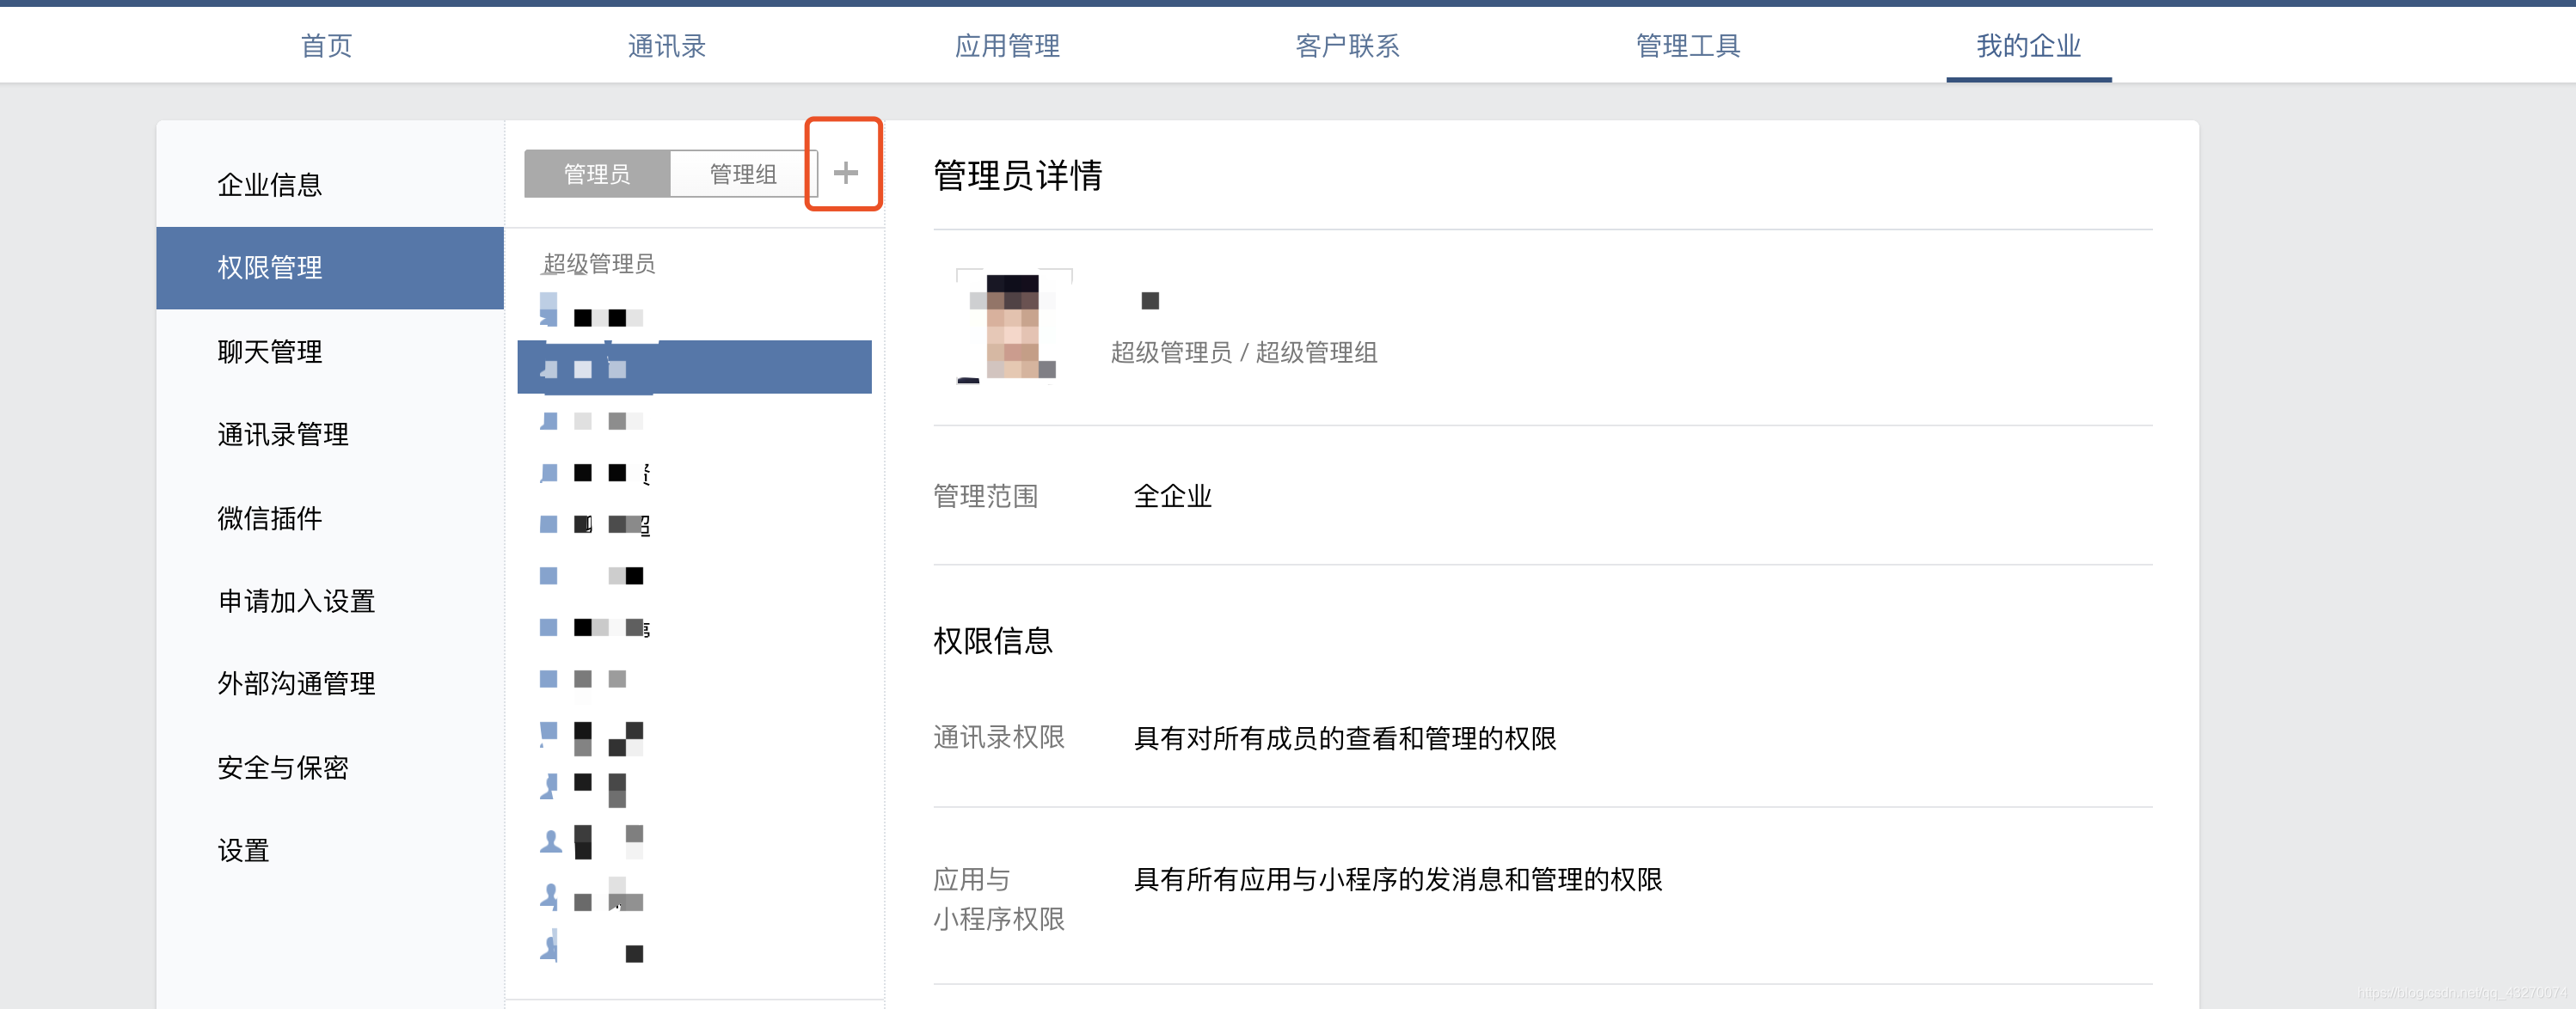This screenshot has width=2576, height=1009.
Task: Click the plus icon to add an administrator
Action: point(845,172)
